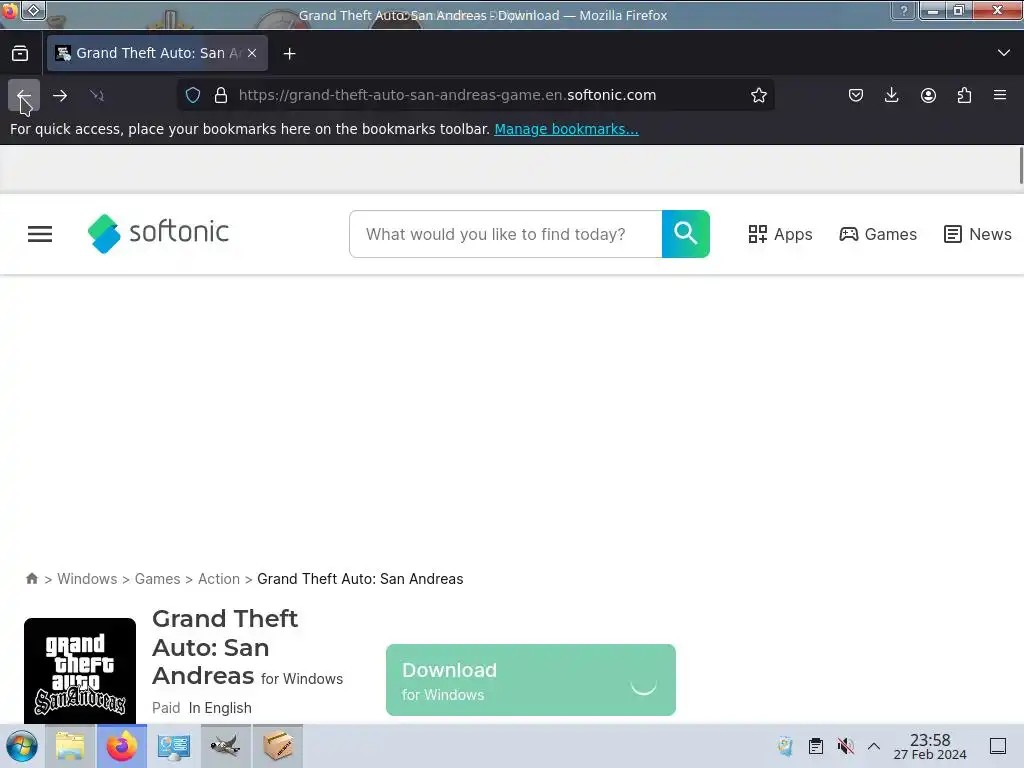The height and width of the screenshot is (768, 1024).
Task: Show desktop button in taskbar corner
Action: click(998, 746)
